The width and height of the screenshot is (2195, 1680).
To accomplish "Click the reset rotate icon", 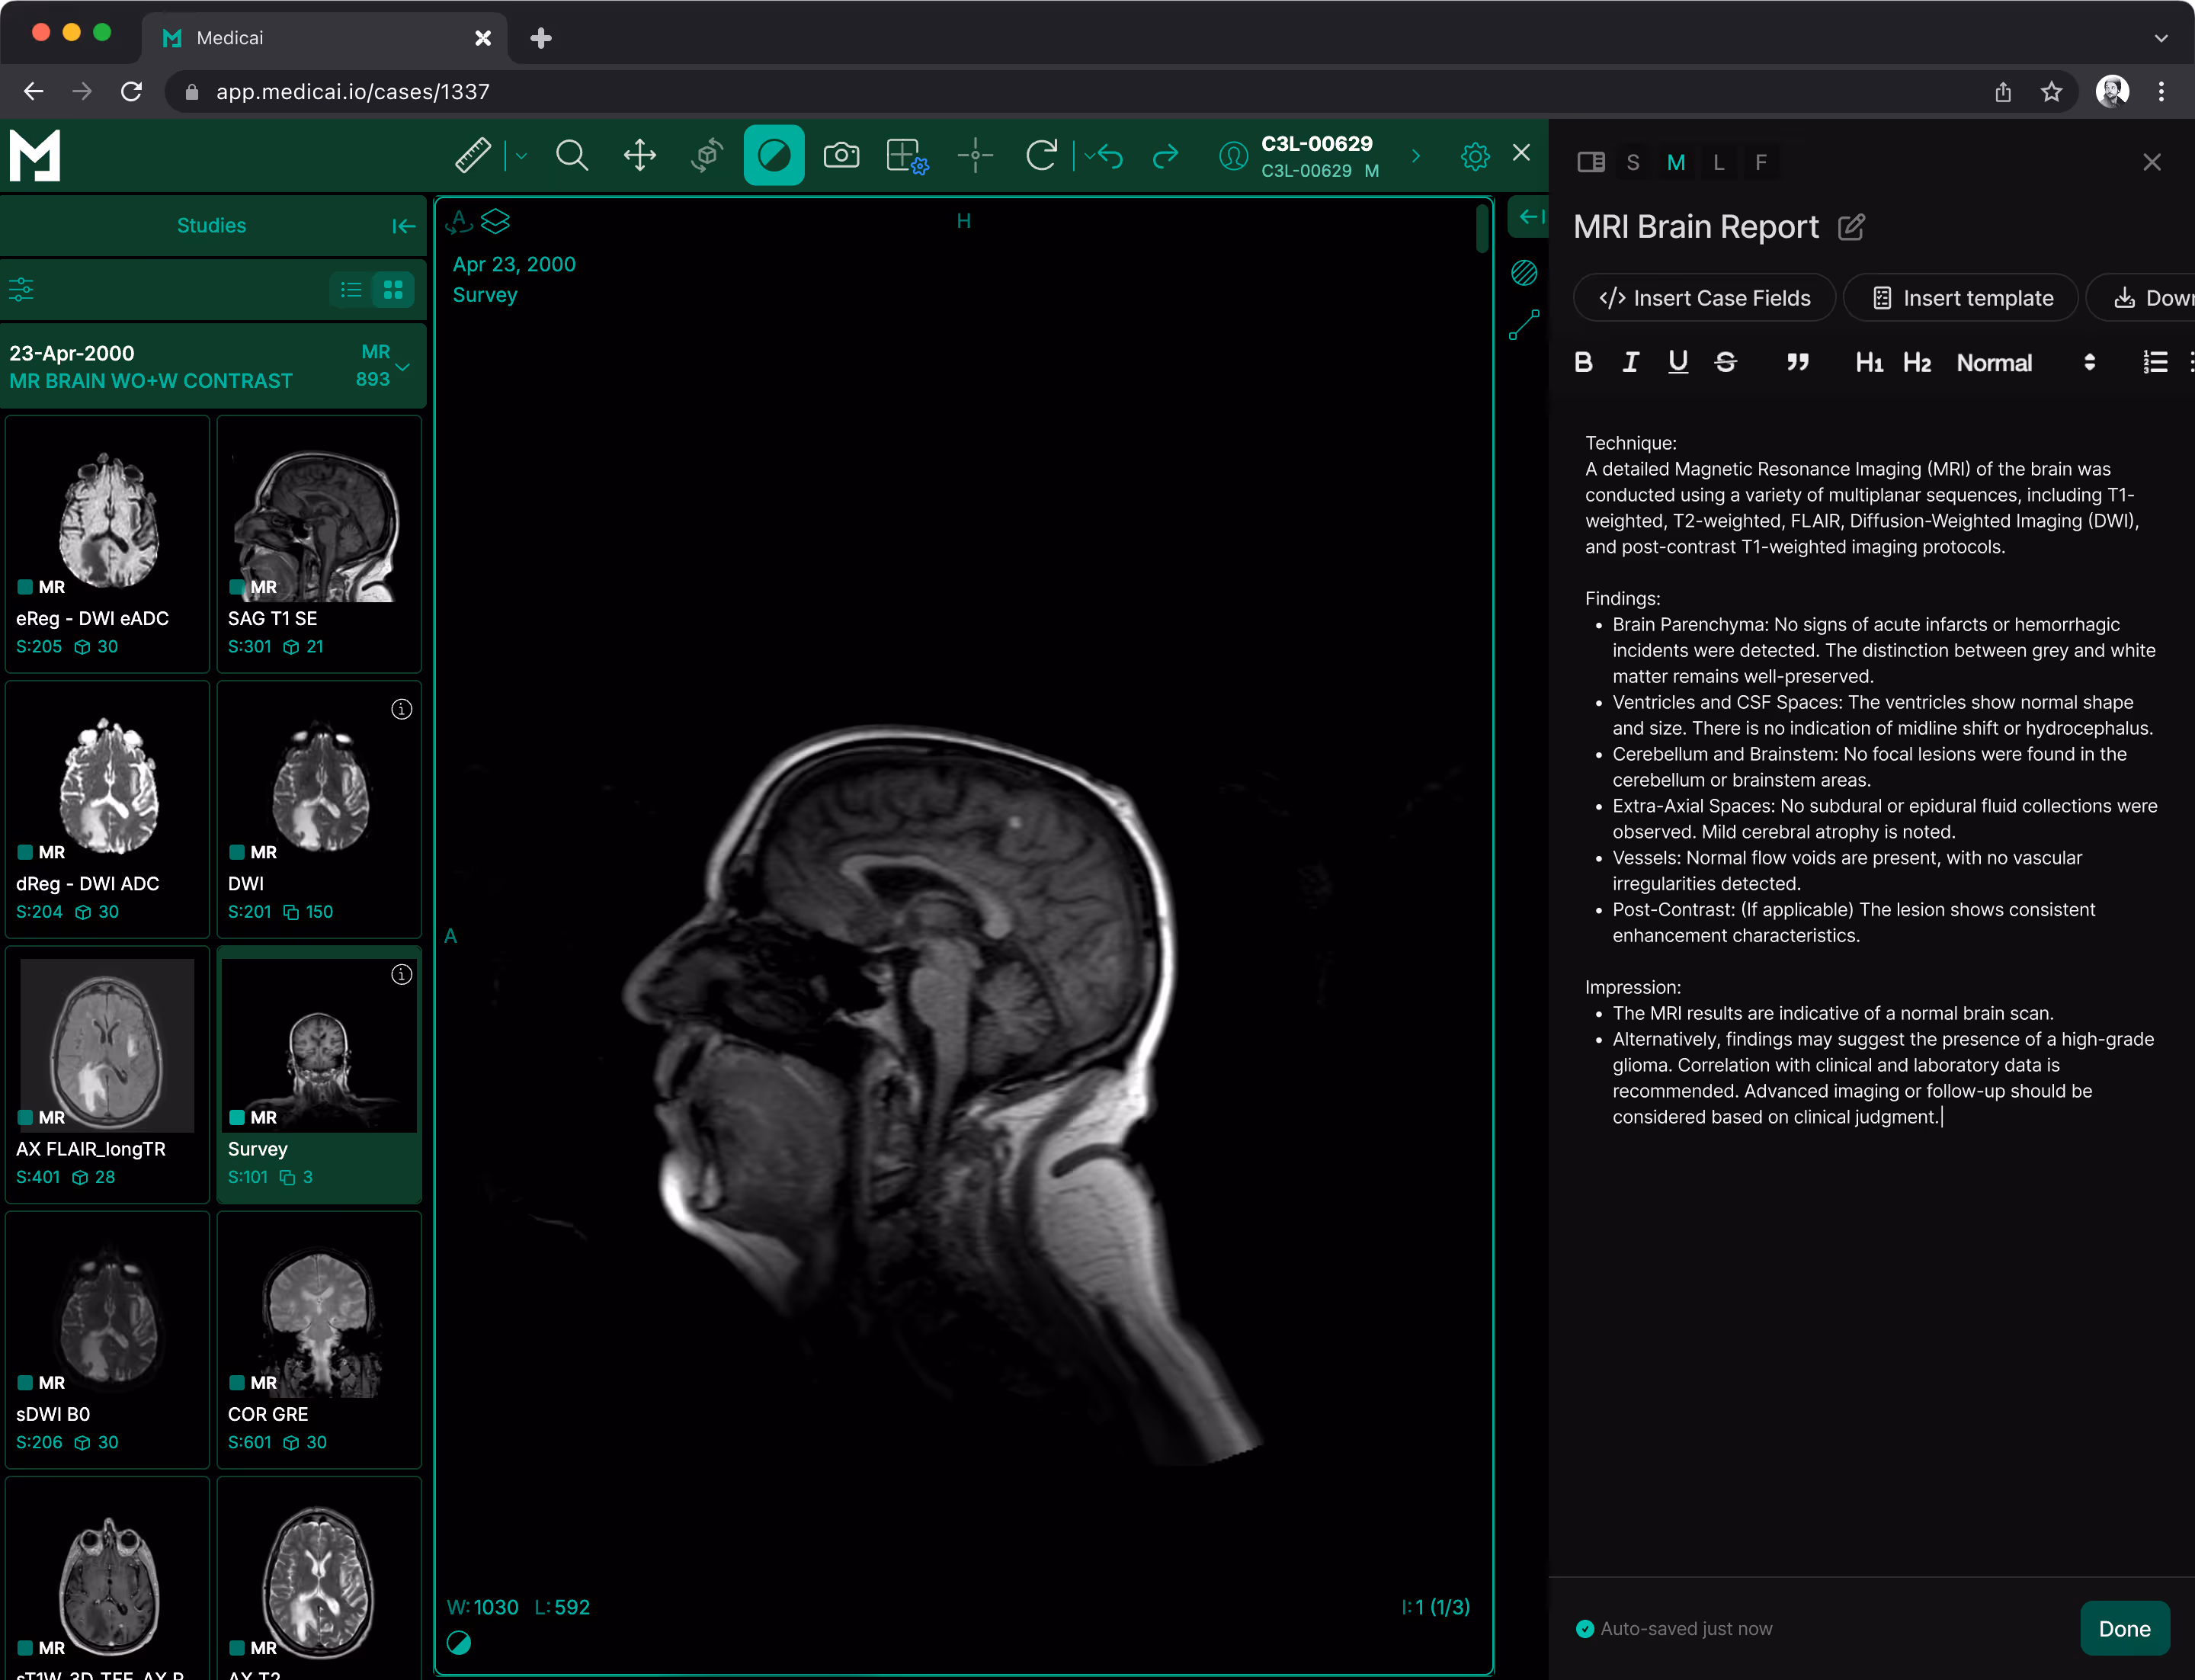I will (1041, 155).
